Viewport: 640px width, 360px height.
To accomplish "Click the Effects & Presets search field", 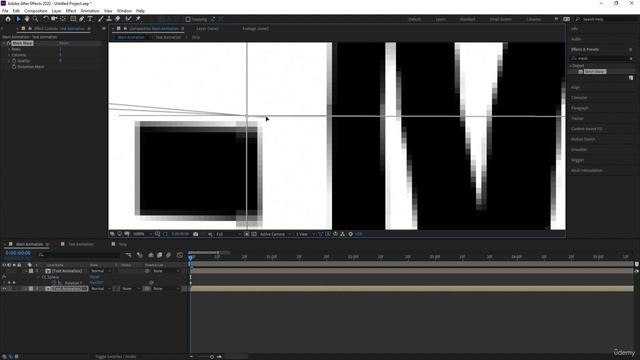I will 602,58.
